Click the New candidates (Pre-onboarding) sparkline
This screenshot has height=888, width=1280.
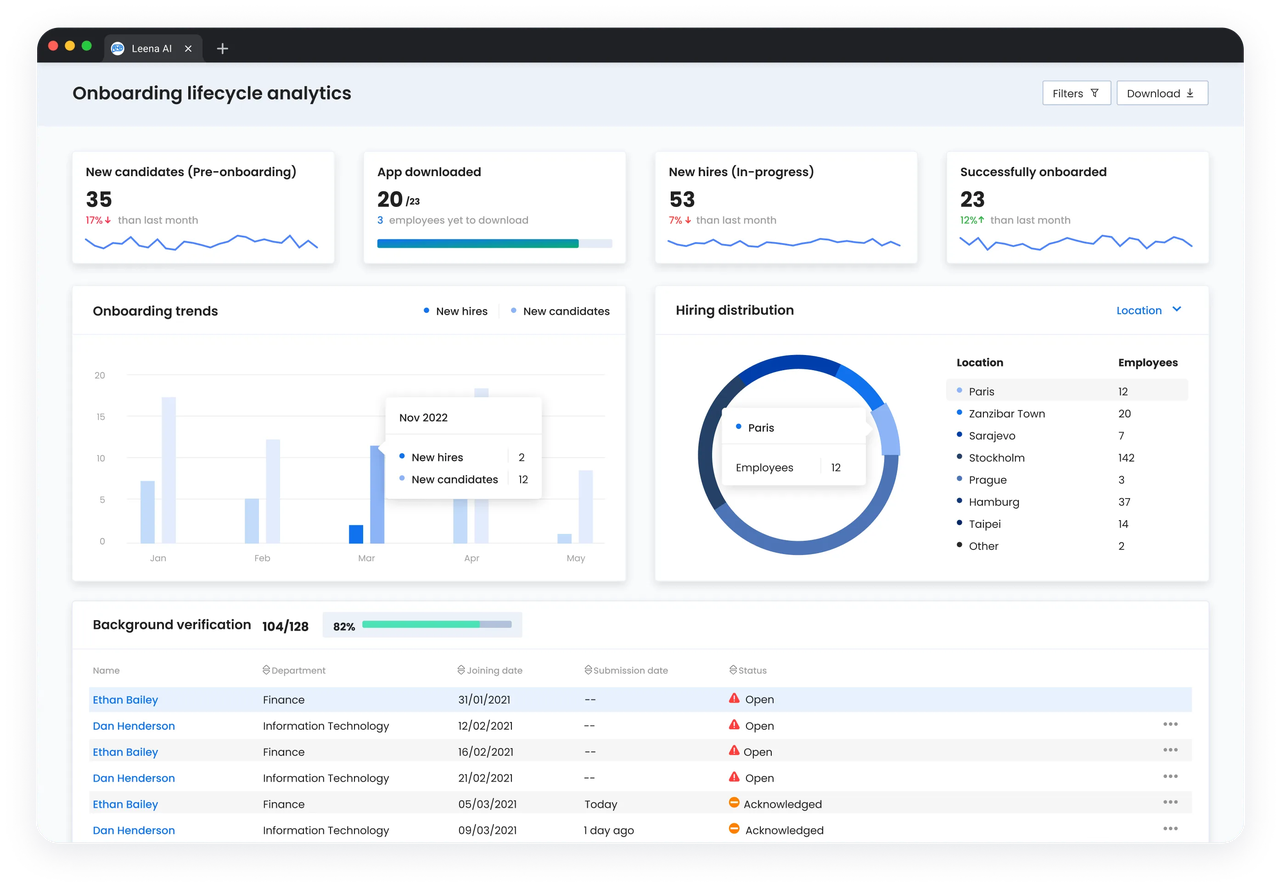[x=202, y=242]
